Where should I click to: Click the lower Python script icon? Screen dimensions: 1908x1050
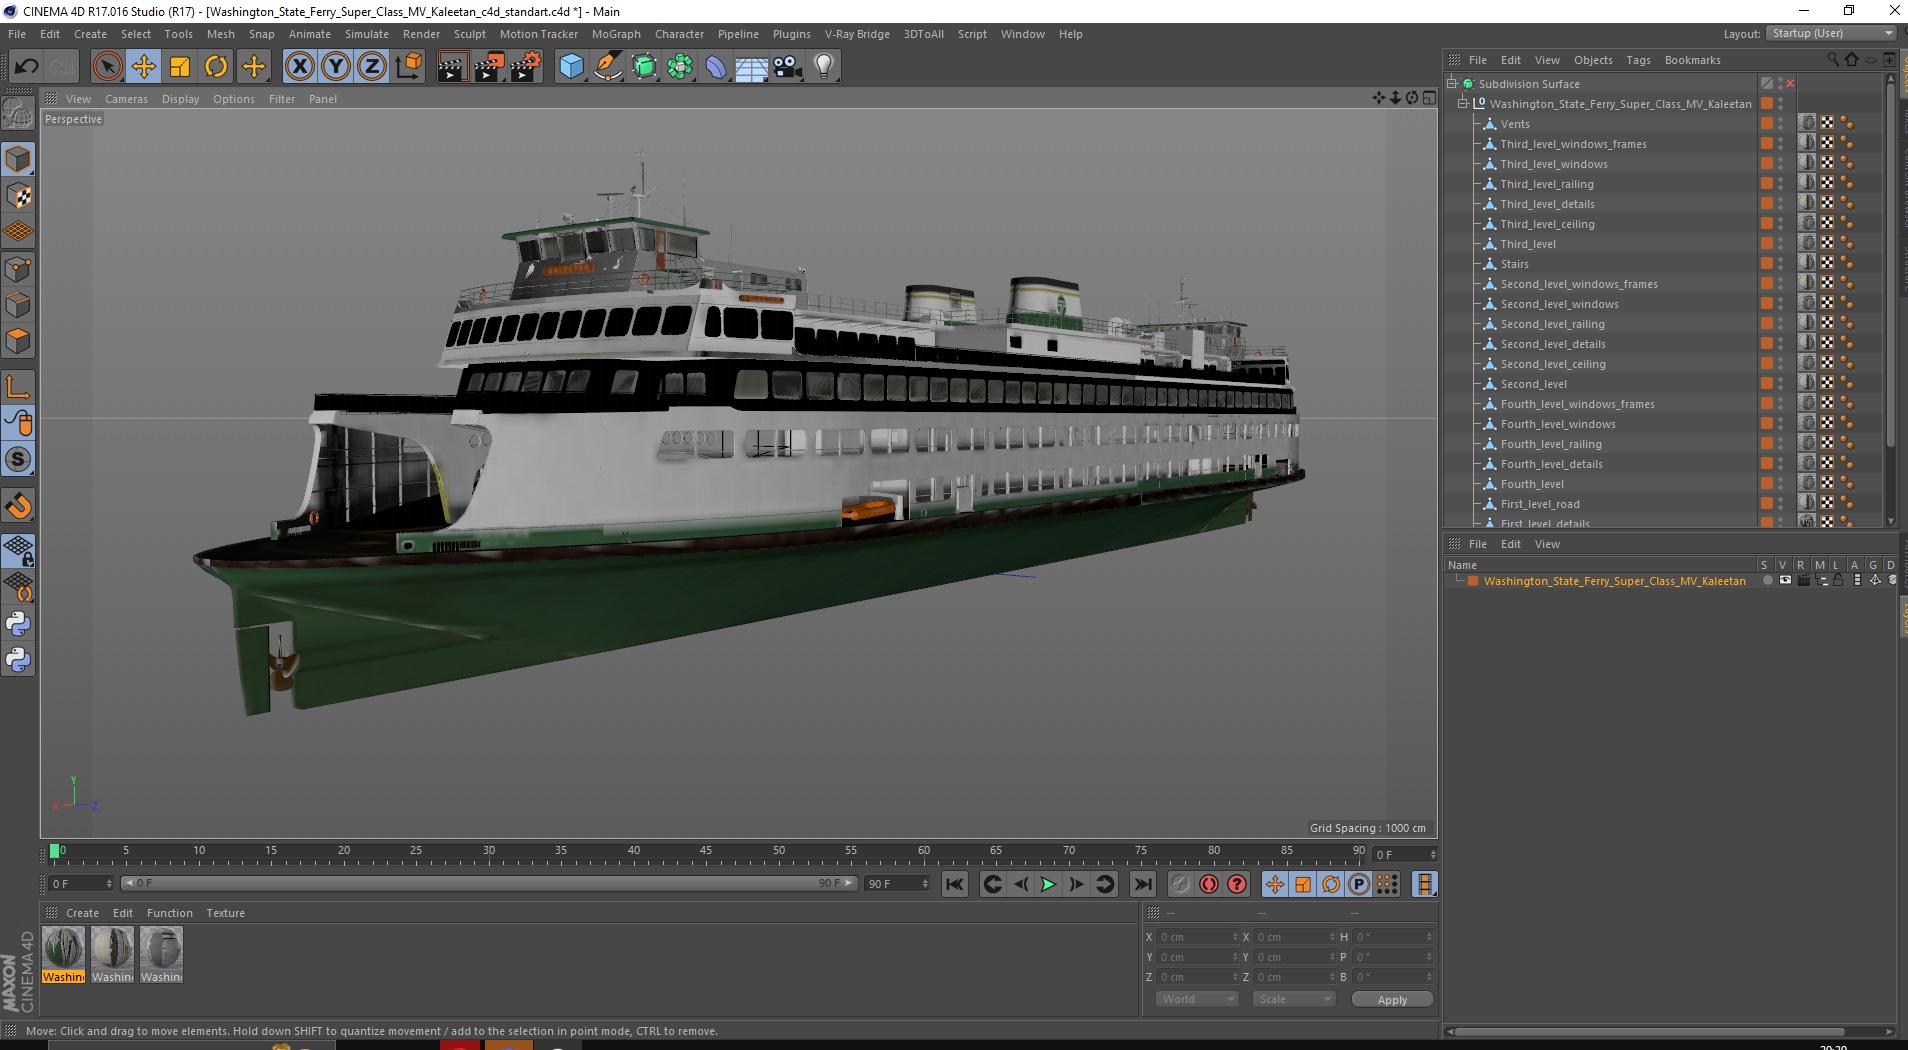pos(18,660)
